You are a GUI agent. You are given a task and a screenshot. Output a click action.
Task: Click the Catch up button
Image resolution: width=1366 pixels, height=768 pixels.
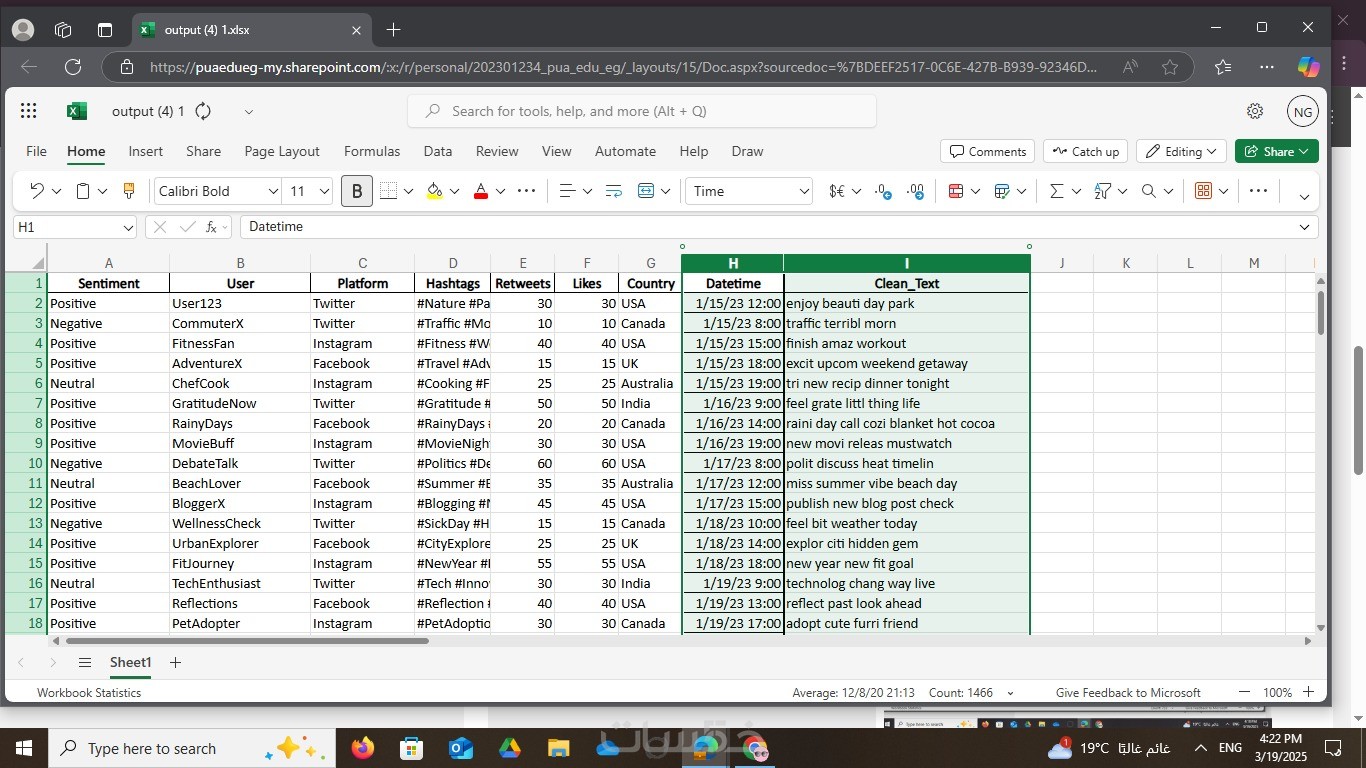pos(1086,151)
